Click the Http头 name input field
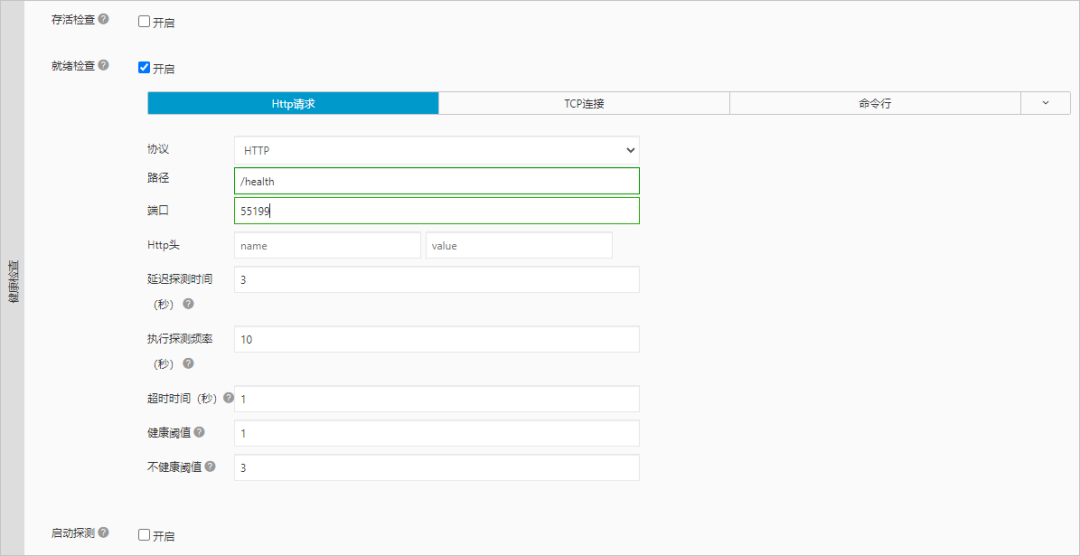Image resolution: width=1080 pixels, height=556 pixels. [327, 245]
